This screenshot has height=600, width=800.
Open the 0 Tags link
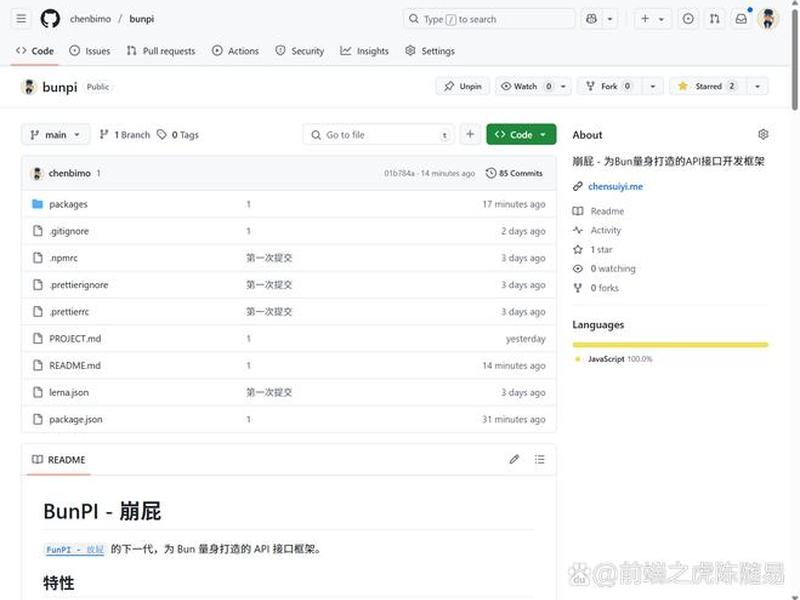178,135
